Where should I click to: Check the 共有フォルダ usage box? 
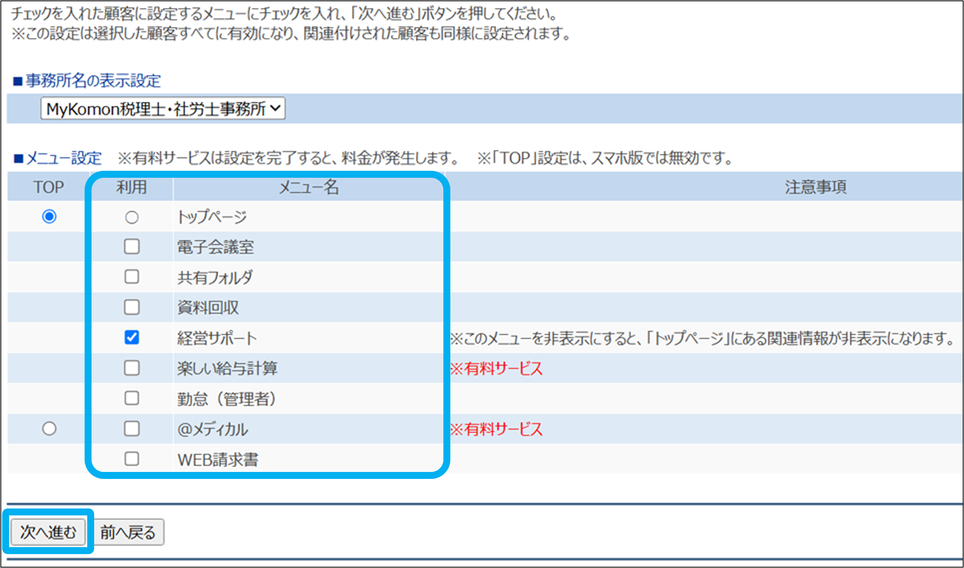click(x=131, y=277)
